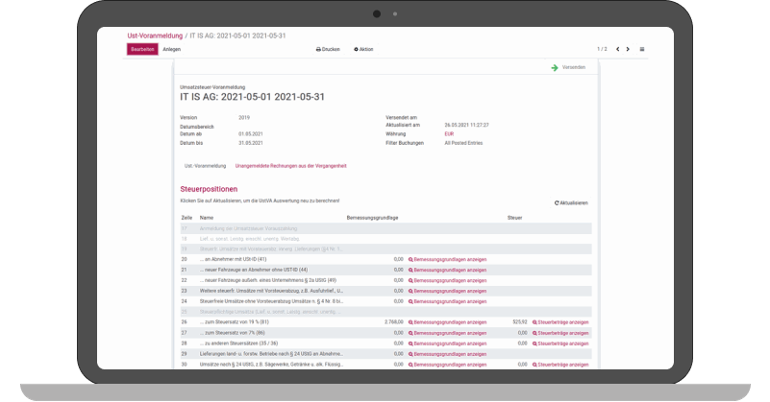The image size is (770, 402).
Task: Open the EUR currency link
Action: [x=449, y=133]
